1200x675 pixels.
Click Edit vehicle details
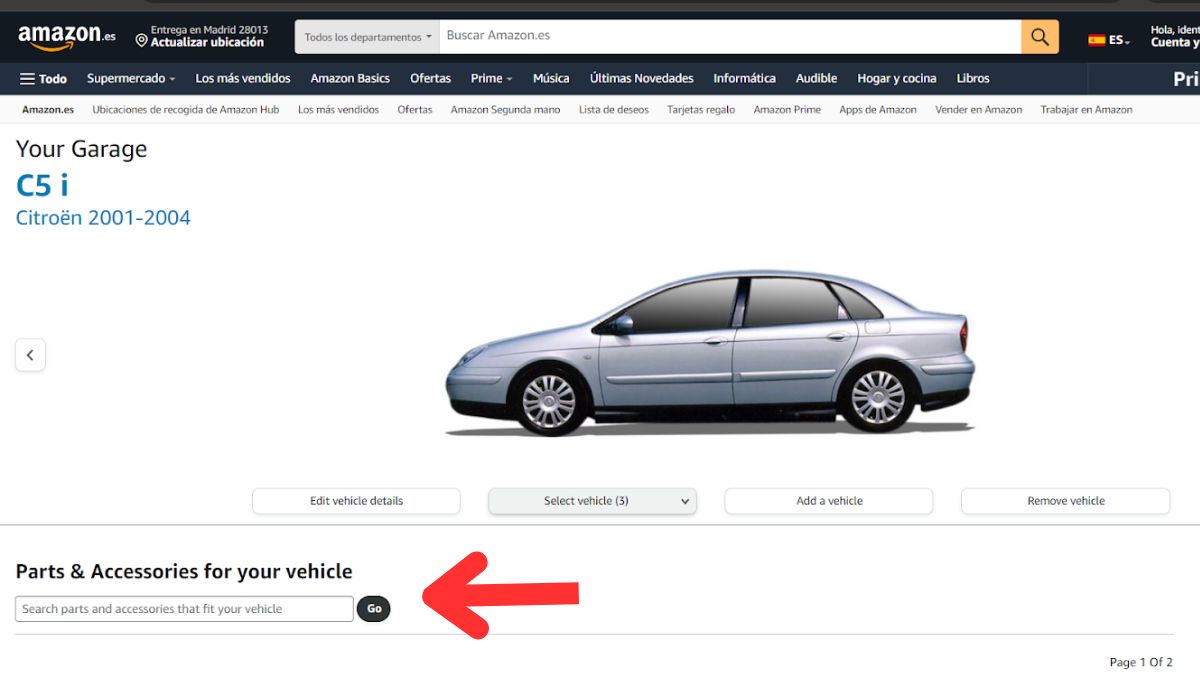pos(356,500)
